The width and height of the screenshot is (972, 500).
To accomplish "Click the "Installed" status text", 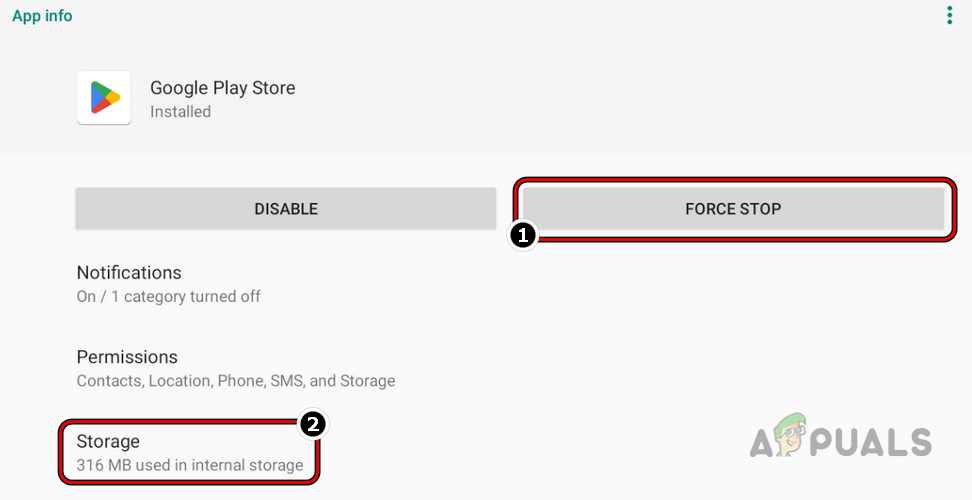I will click(180, 112).
